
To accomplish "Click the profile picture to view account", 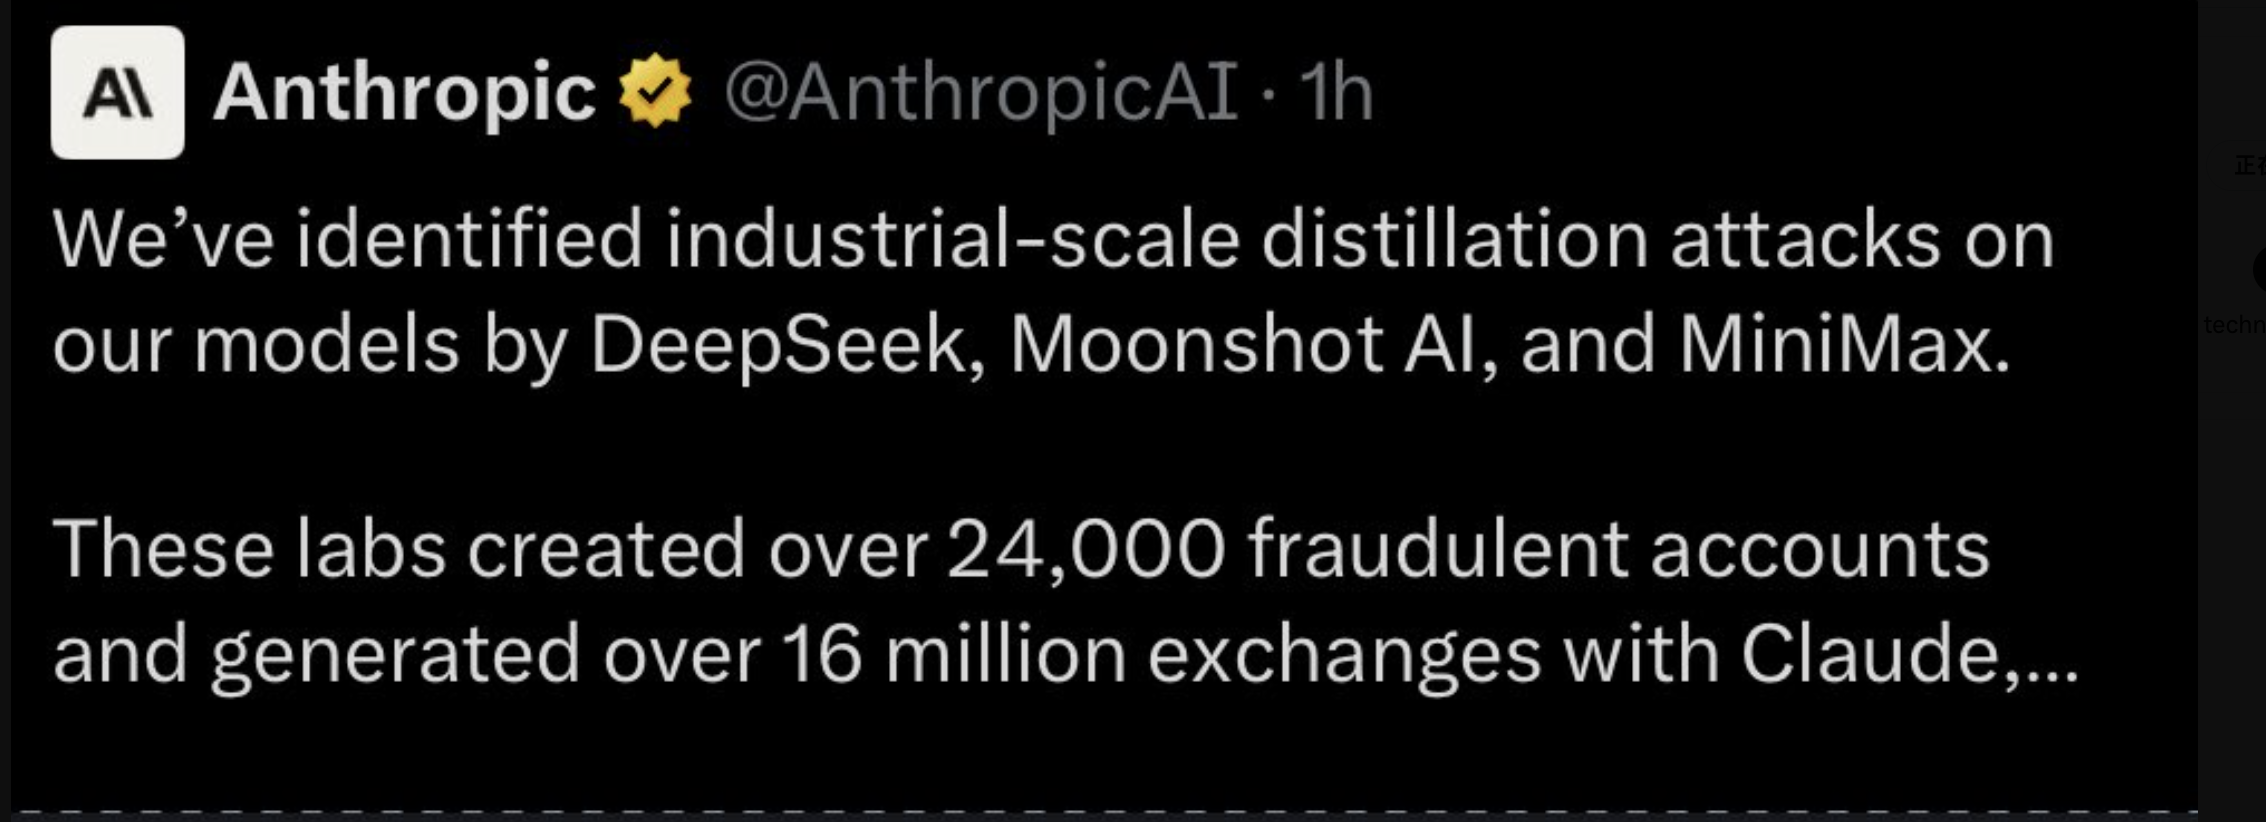I will (x=118, y=93).
